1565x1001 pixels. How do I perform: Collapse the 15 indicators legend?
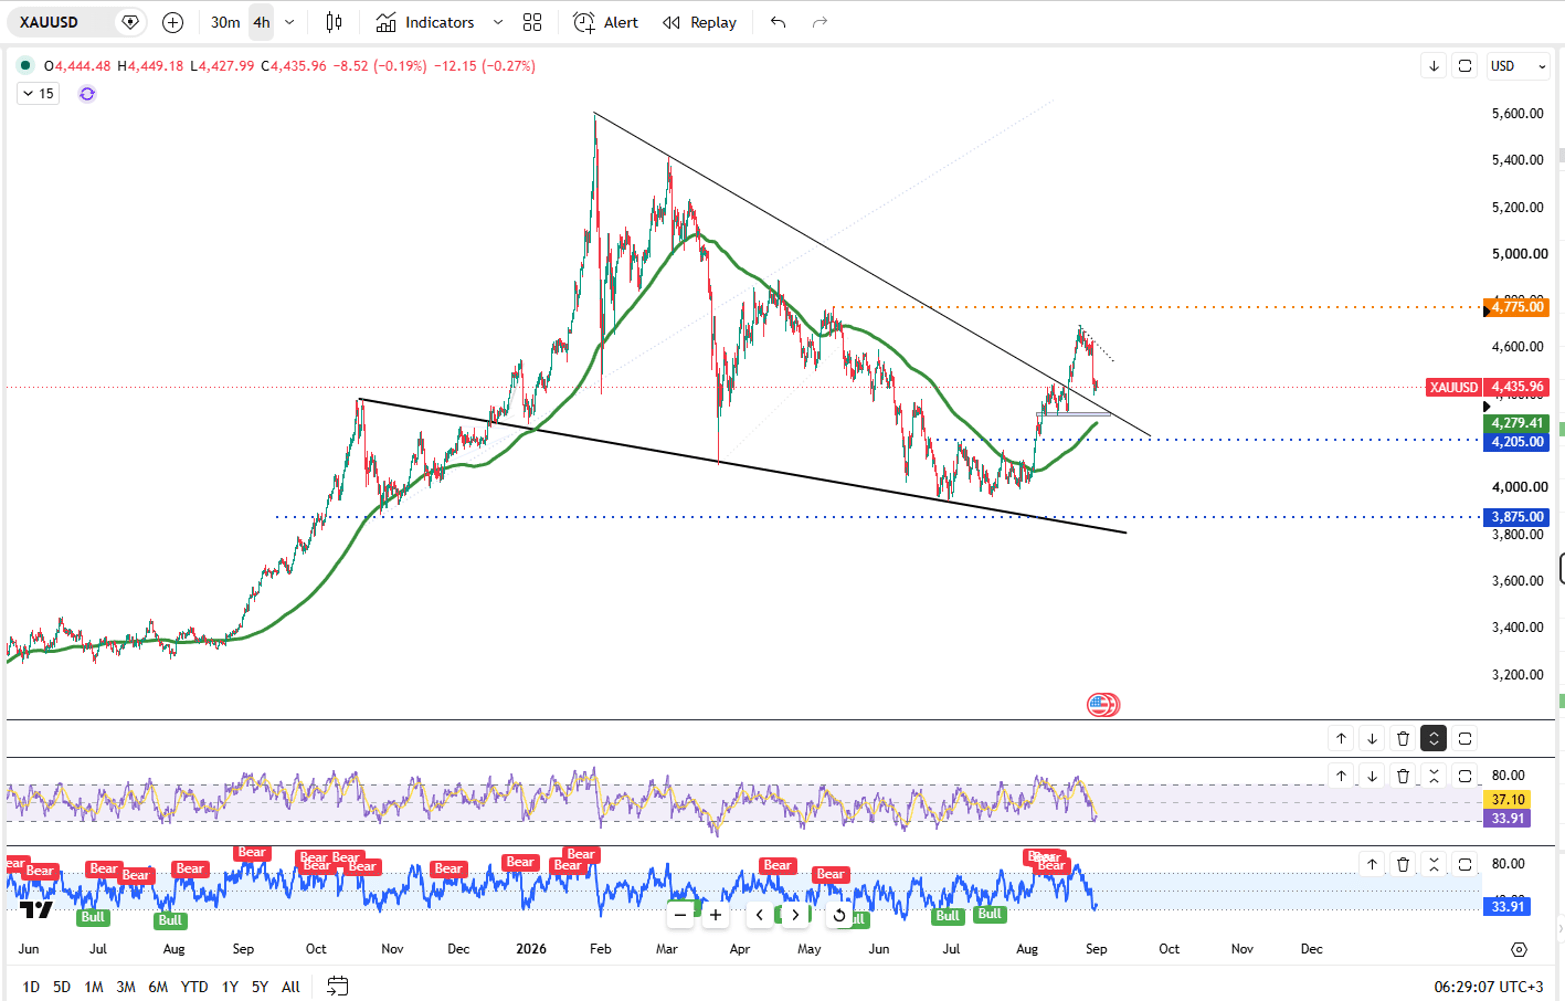(38, 94)
